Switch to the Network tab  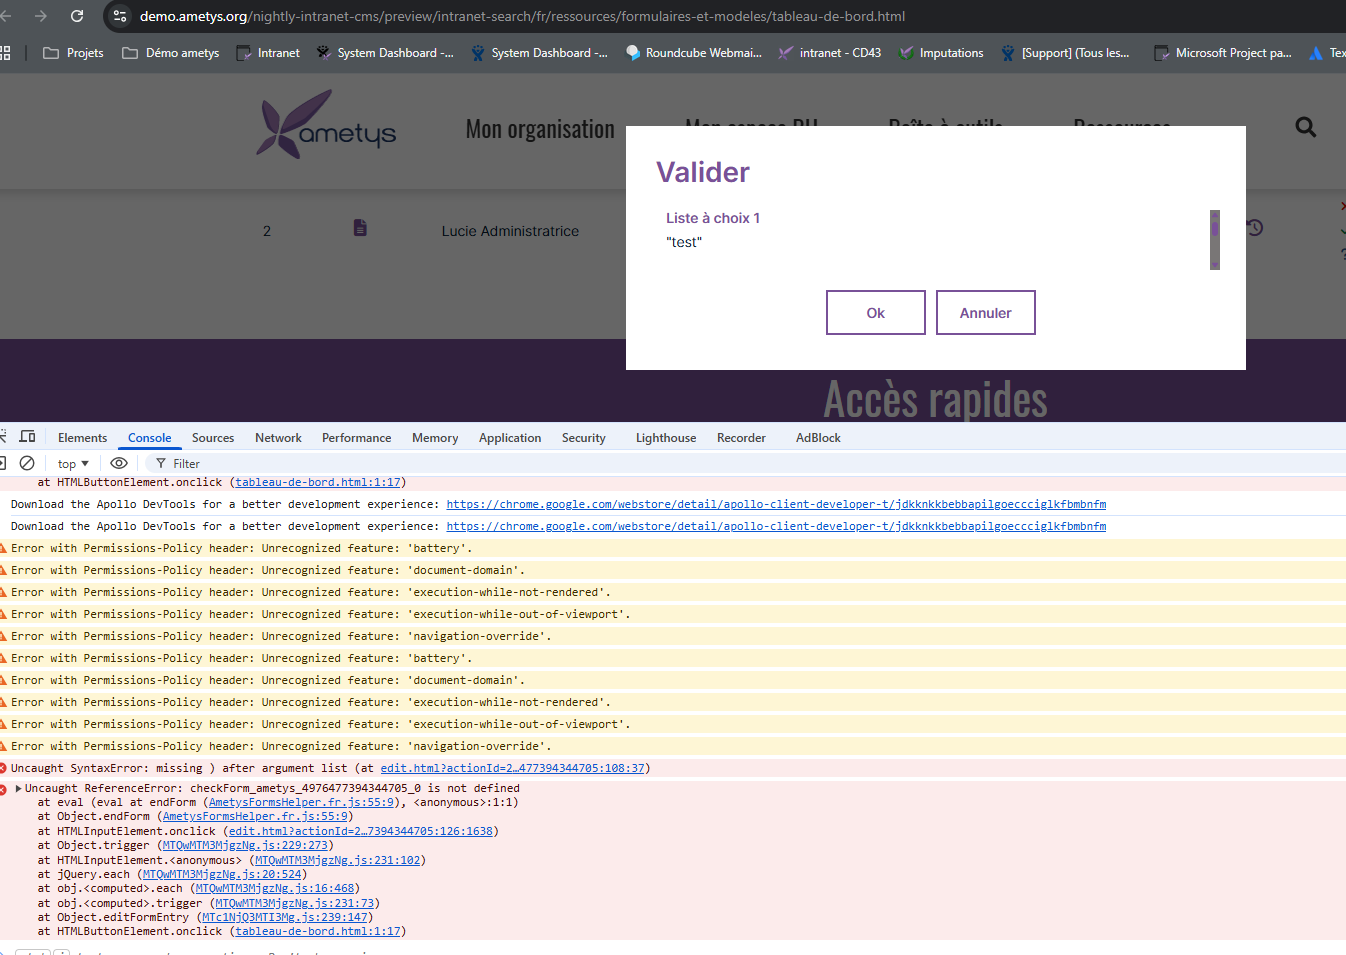(278, 438)
